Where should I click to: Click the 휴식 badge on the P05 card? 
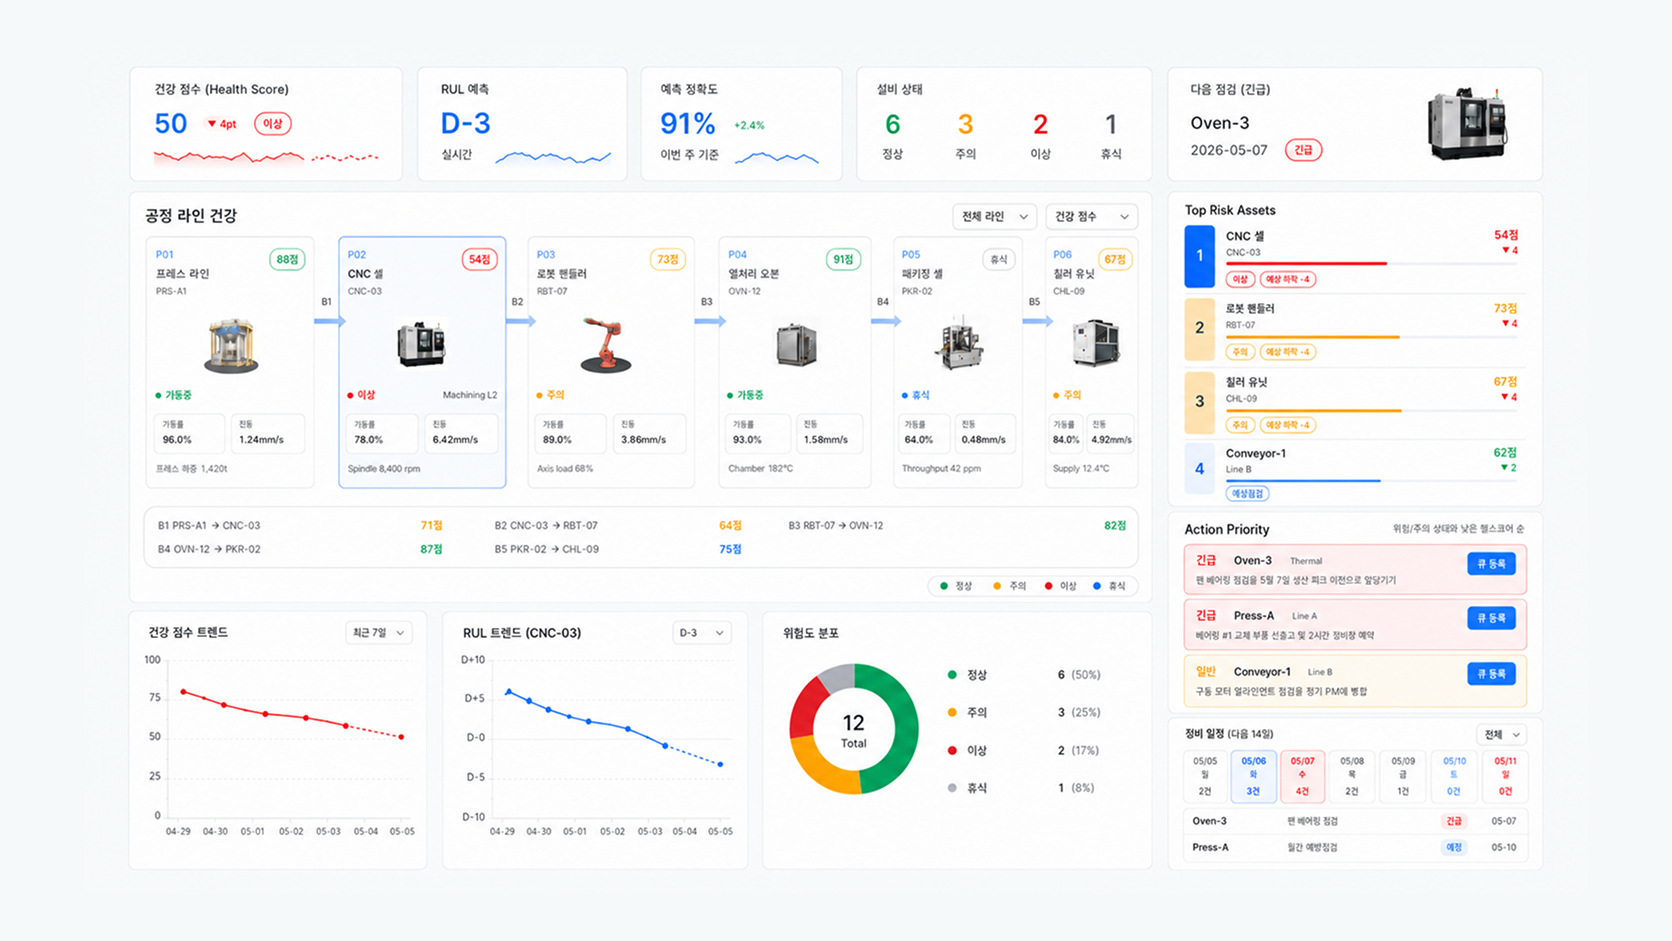pyautogui.click(x=998, y=259)
